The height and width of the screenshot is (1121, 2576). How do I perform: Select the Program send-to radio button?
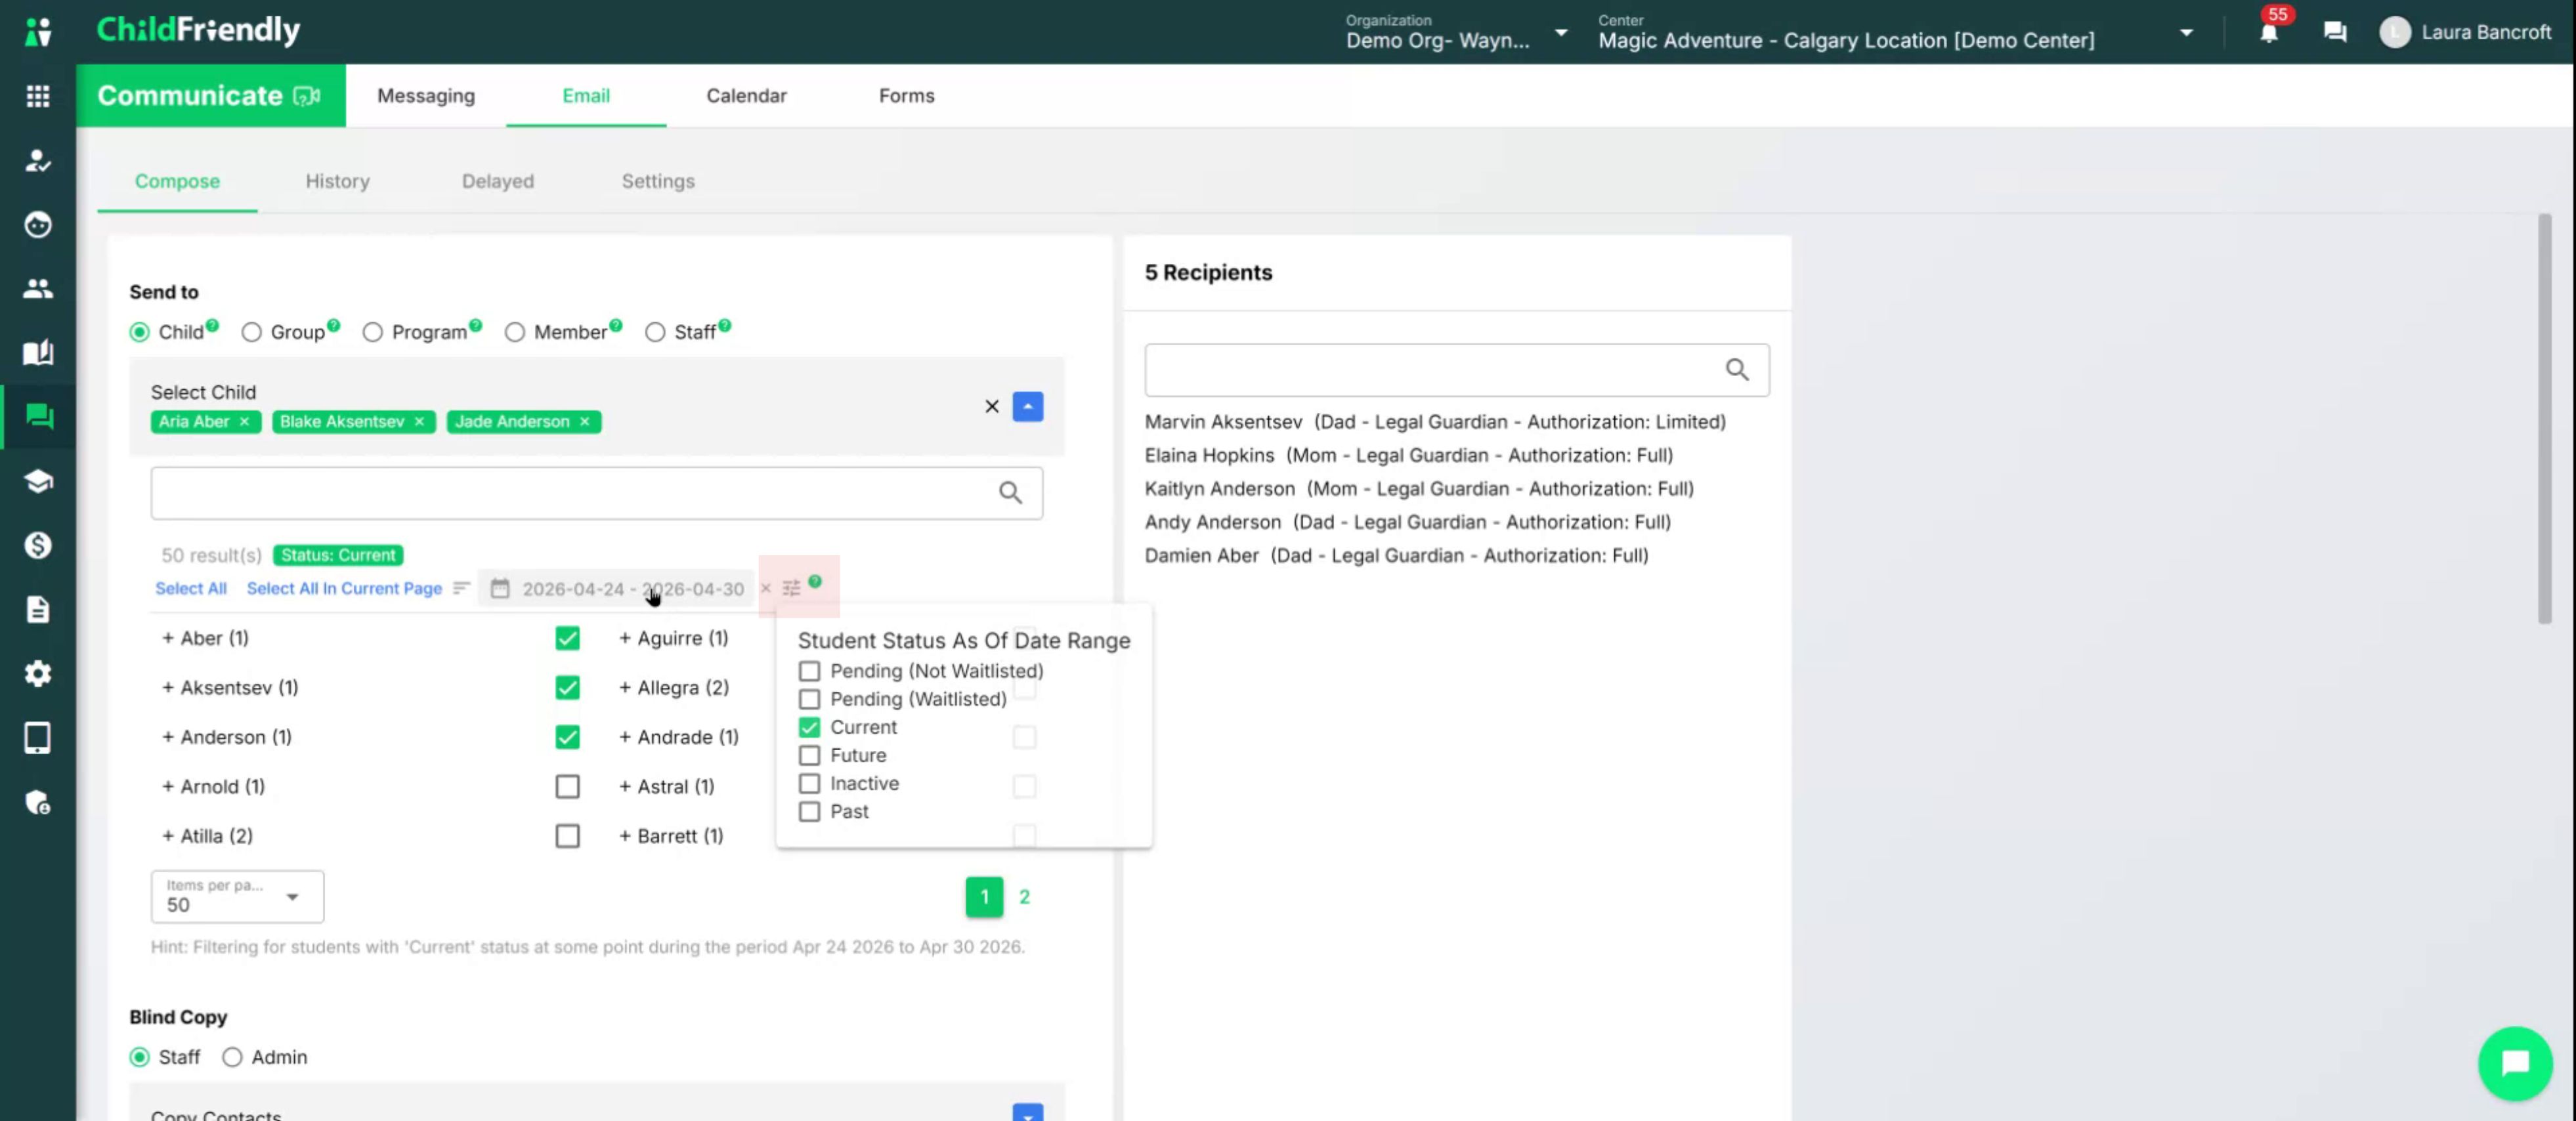coord(372,332)
